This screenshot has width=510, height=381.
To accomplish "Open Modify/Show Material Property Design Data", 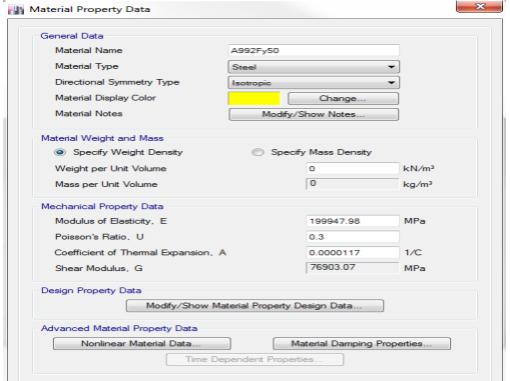I will tap(255, 306).
